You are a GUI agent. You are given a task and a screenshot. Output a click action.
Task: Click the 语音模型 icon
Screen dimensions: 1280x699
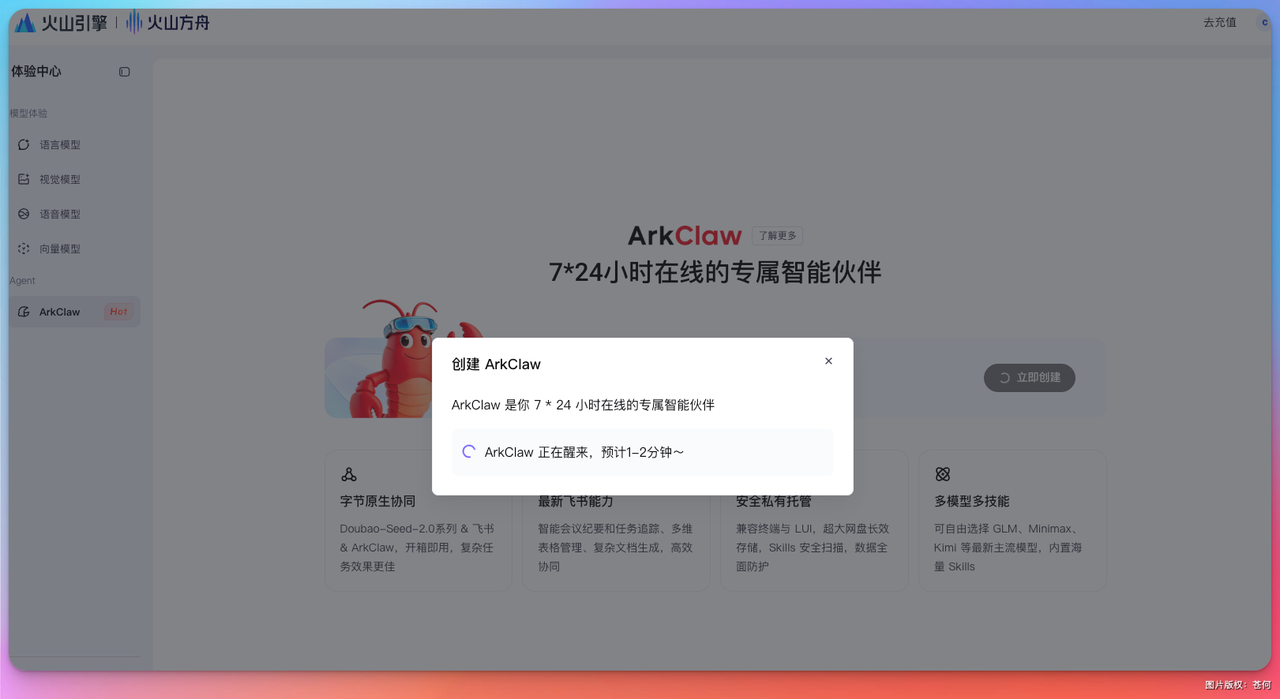coord(24,214)
